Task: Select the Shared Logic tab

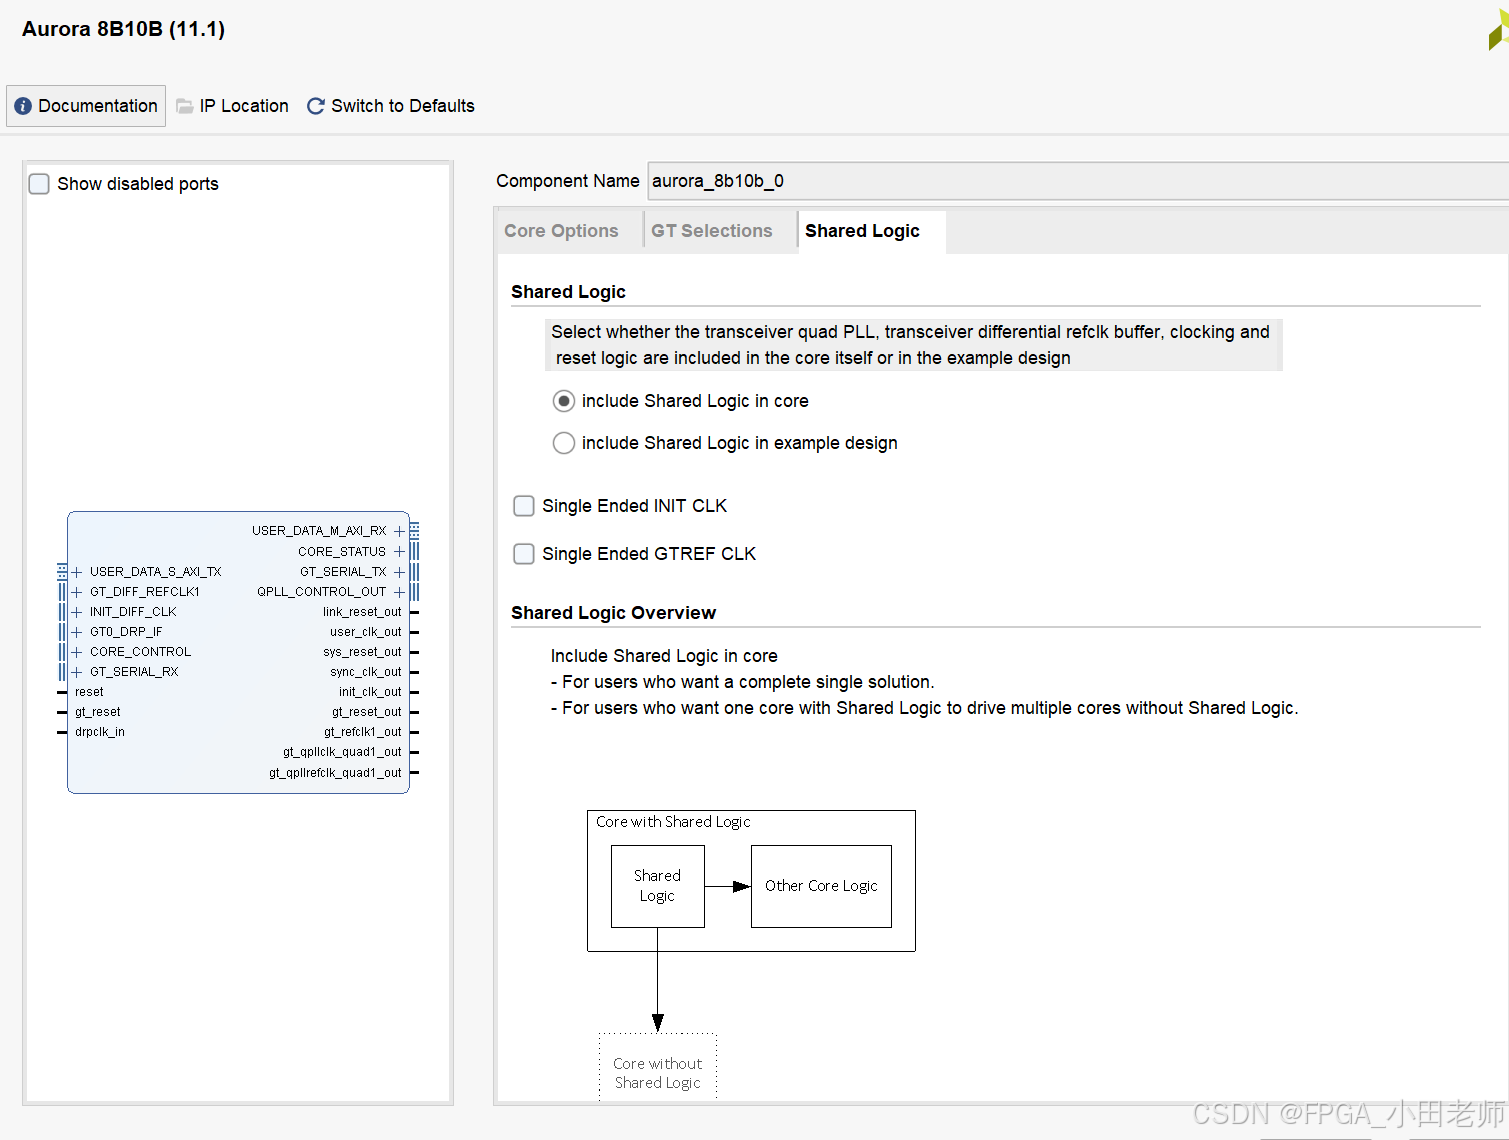Action: coord(862,231)
